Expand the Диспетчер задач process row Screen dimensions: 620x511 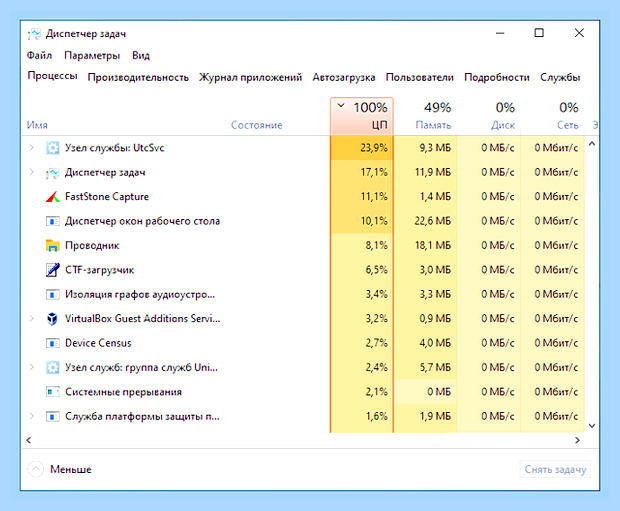click(32, 172)
